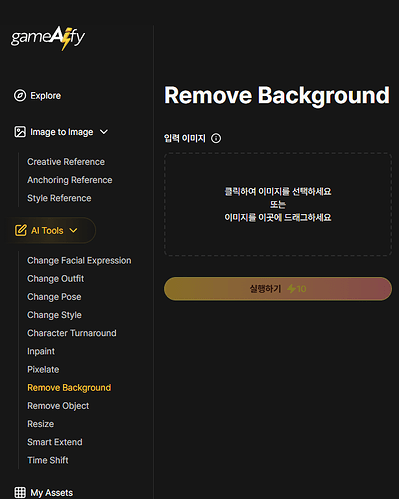
Task: Go to Style Reference
Action: (x=59, y=198)
